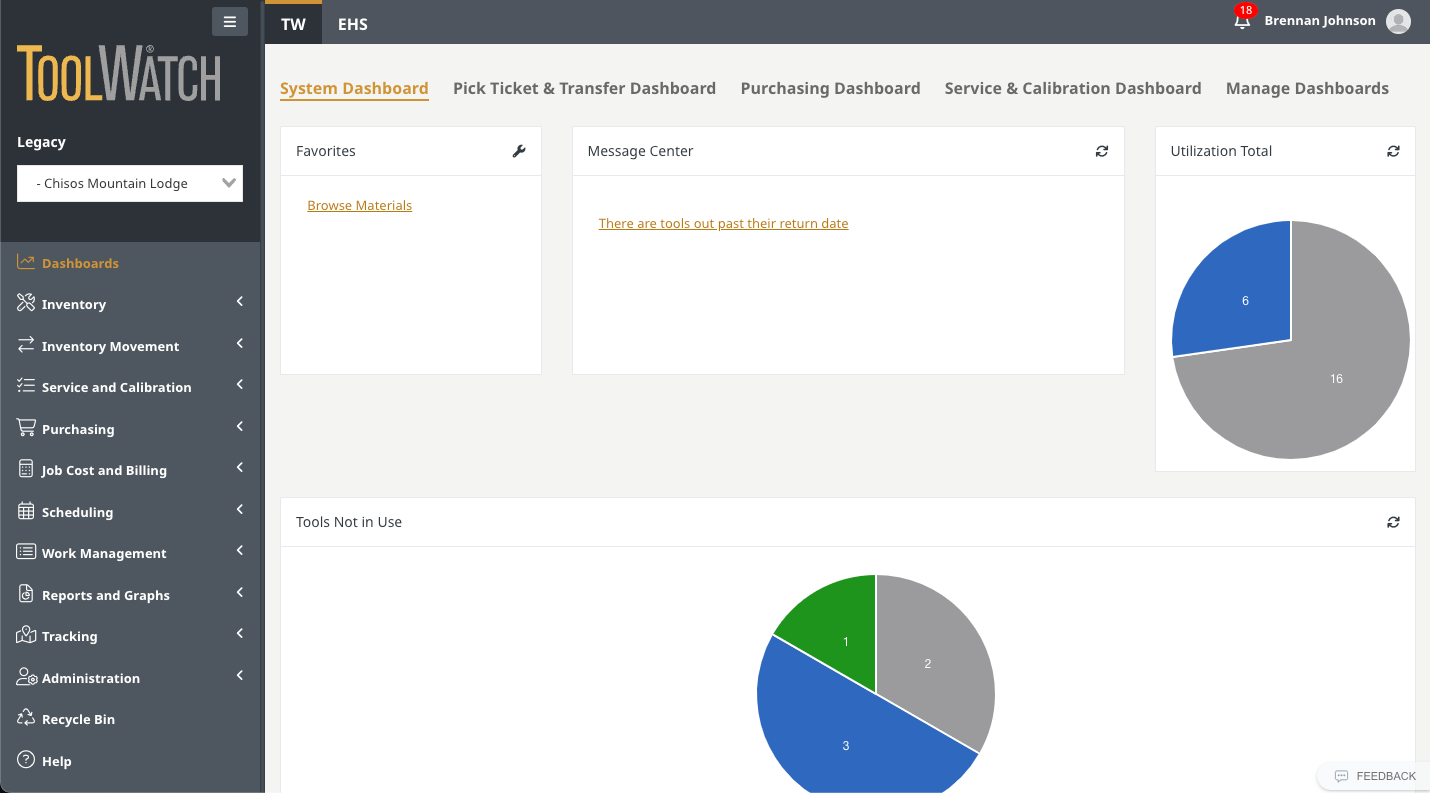This screenshot has width=1430, height=793.
Task: Click the Tracking map icon
Action: coord(26,635)
